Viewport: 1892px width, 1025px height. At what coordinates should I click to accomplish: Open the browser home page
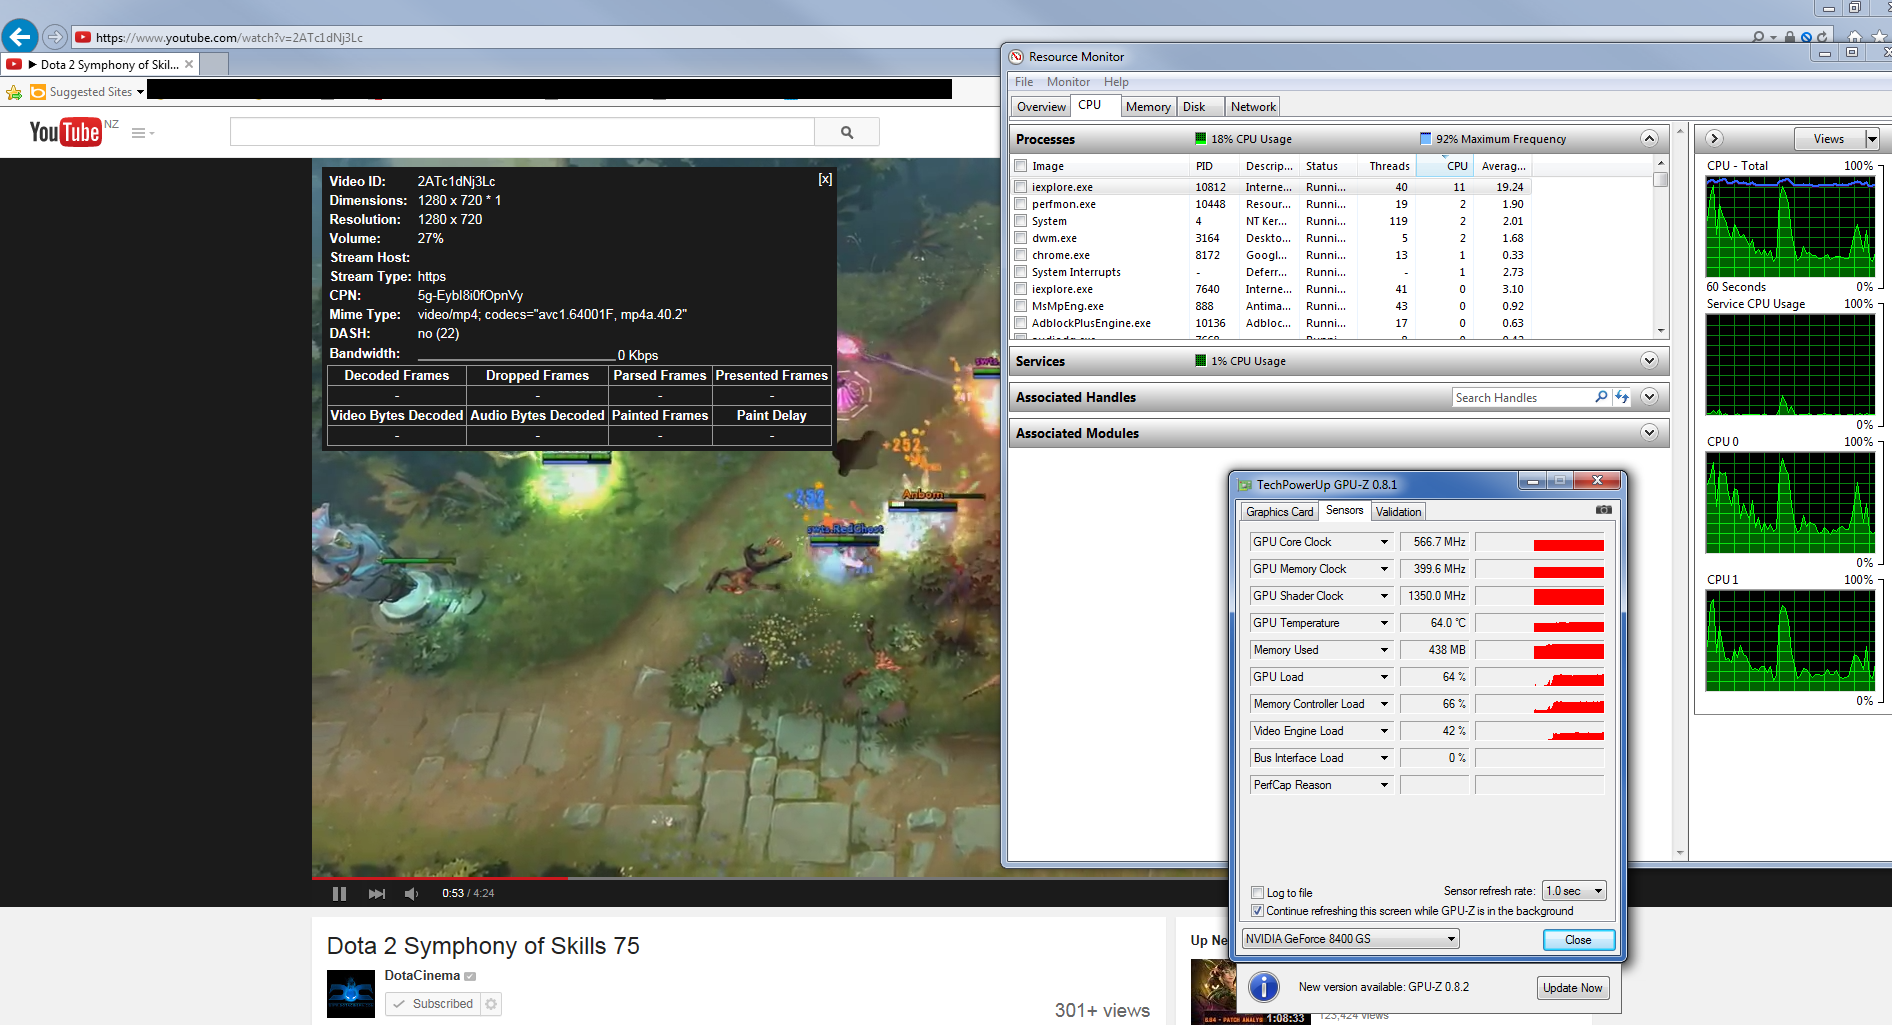coord(1855,37)
